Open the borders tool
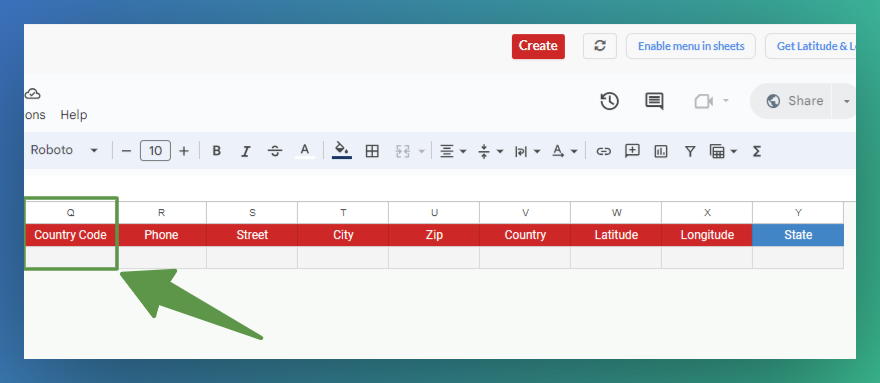 372,151
